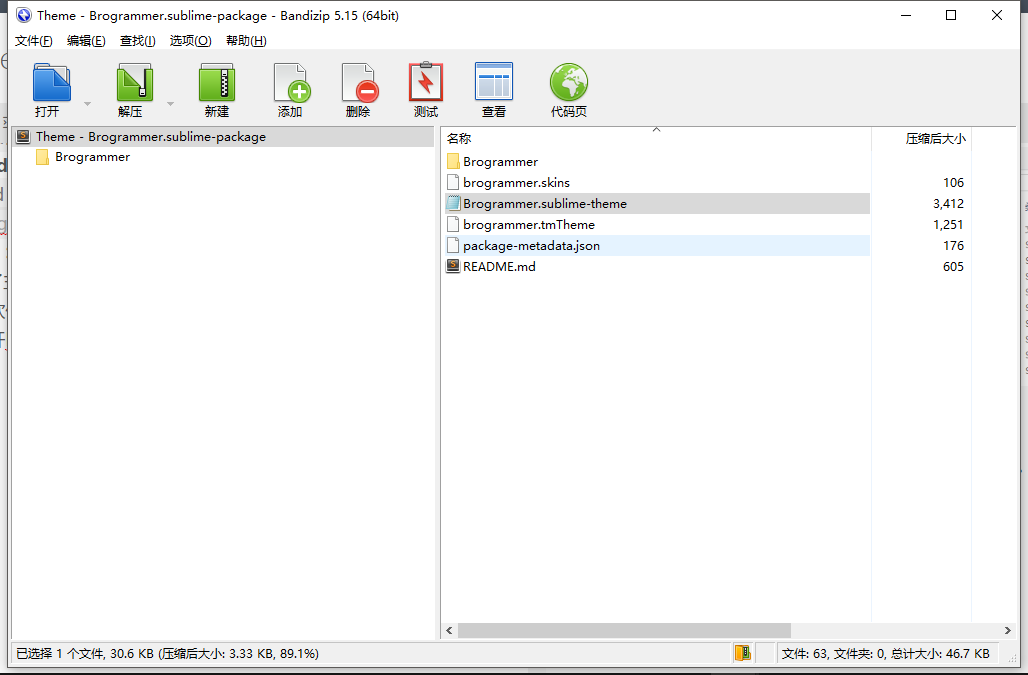Select Brogrammer.sublime-theme file
The width and height of the screenshot is (1028, 675).
tap(658, 203)
